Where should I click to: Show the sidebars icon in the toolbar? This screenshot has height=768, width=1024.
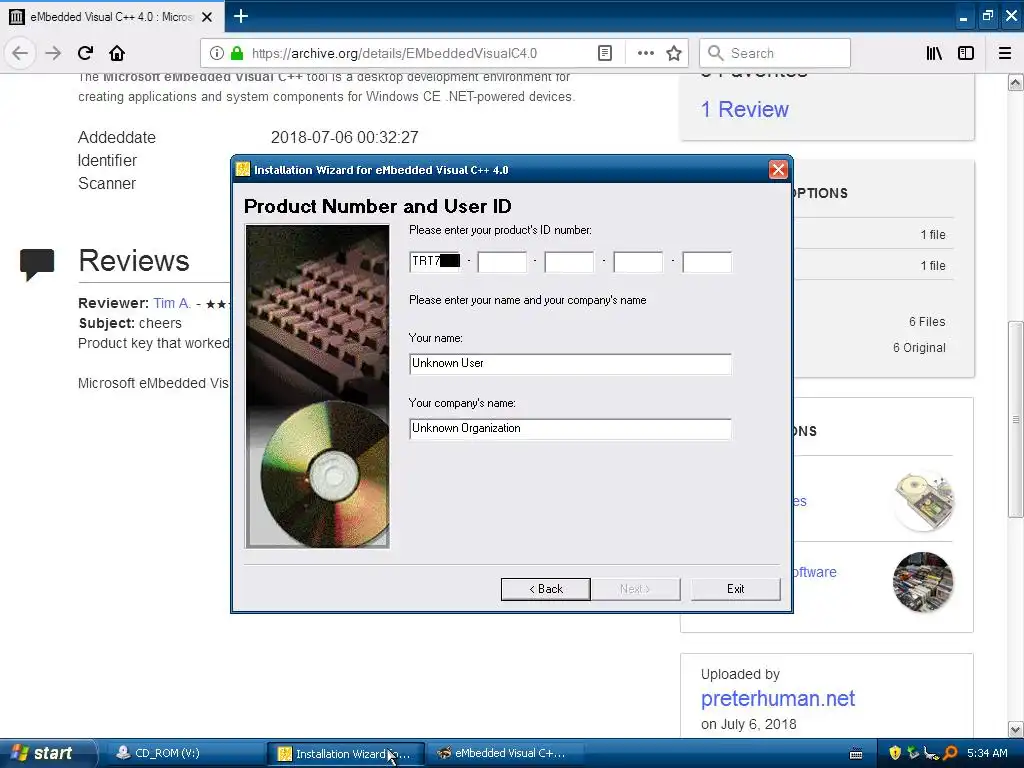[966, 53]
